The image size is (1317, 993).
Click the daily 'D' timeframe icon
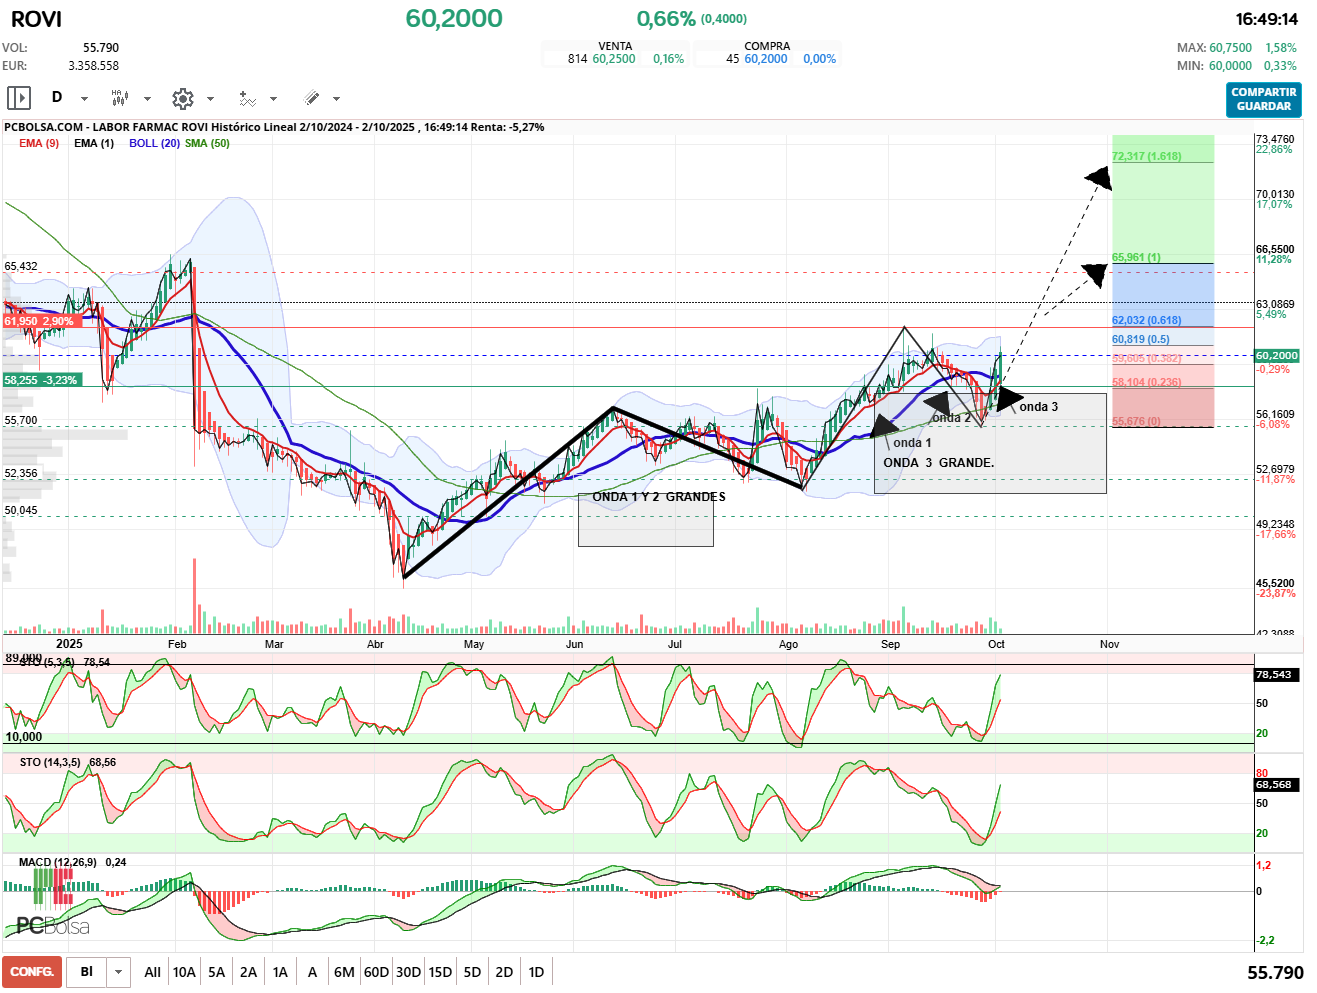pos(57,98)
